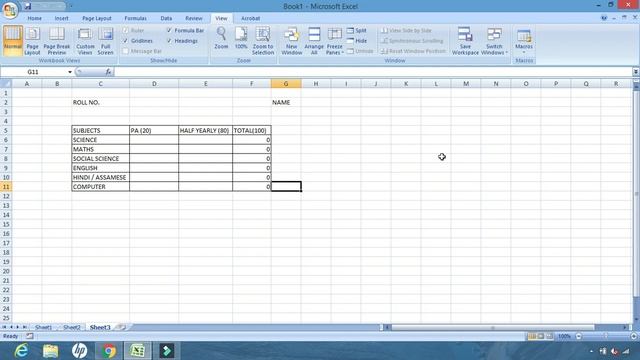Click Hide window button
The image size is (640, 360).
coord(357,40)
